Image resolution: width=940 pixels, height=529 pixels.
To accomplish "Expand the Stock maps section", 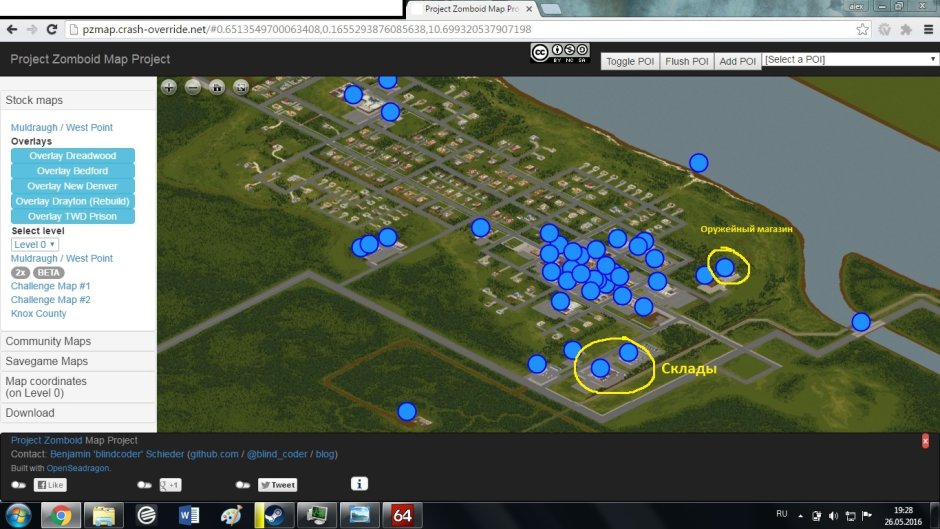I will coord(78,100).
